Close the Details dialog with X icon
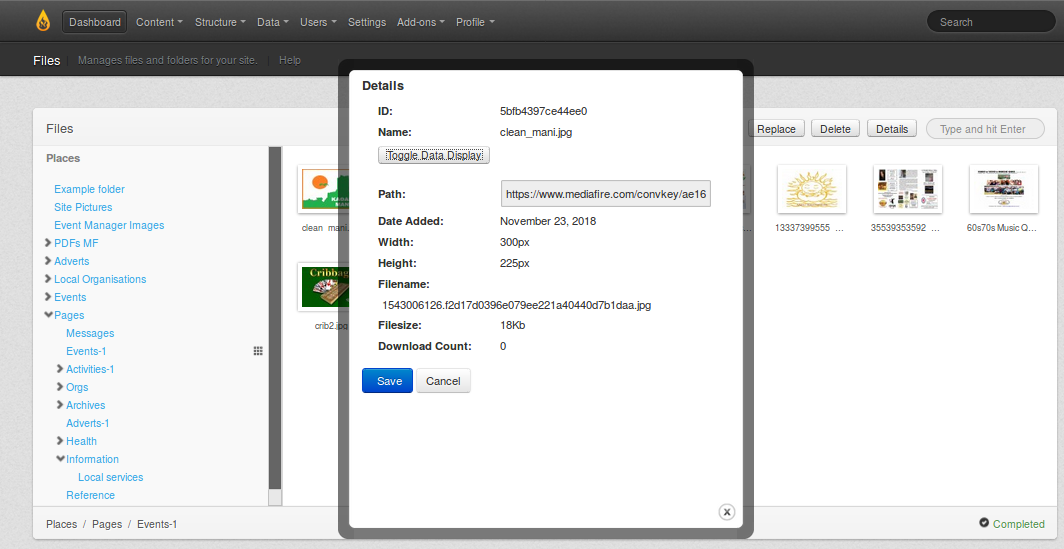1064x549 pixels. click(x=727, y=512)
